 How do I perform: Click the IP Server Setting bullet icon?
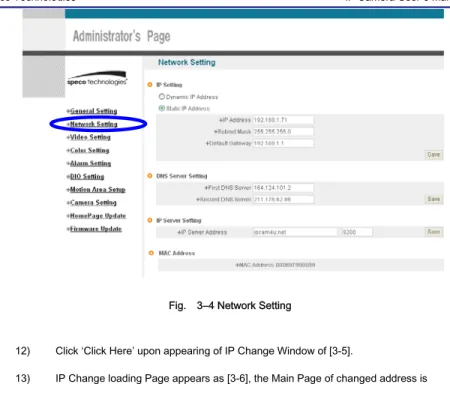(150, 220)
